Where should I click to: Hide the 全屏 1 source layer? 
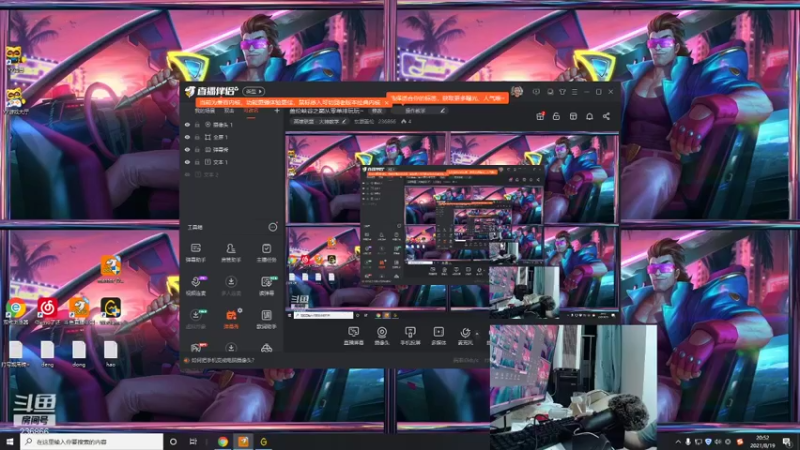click(x=187, y=137)
